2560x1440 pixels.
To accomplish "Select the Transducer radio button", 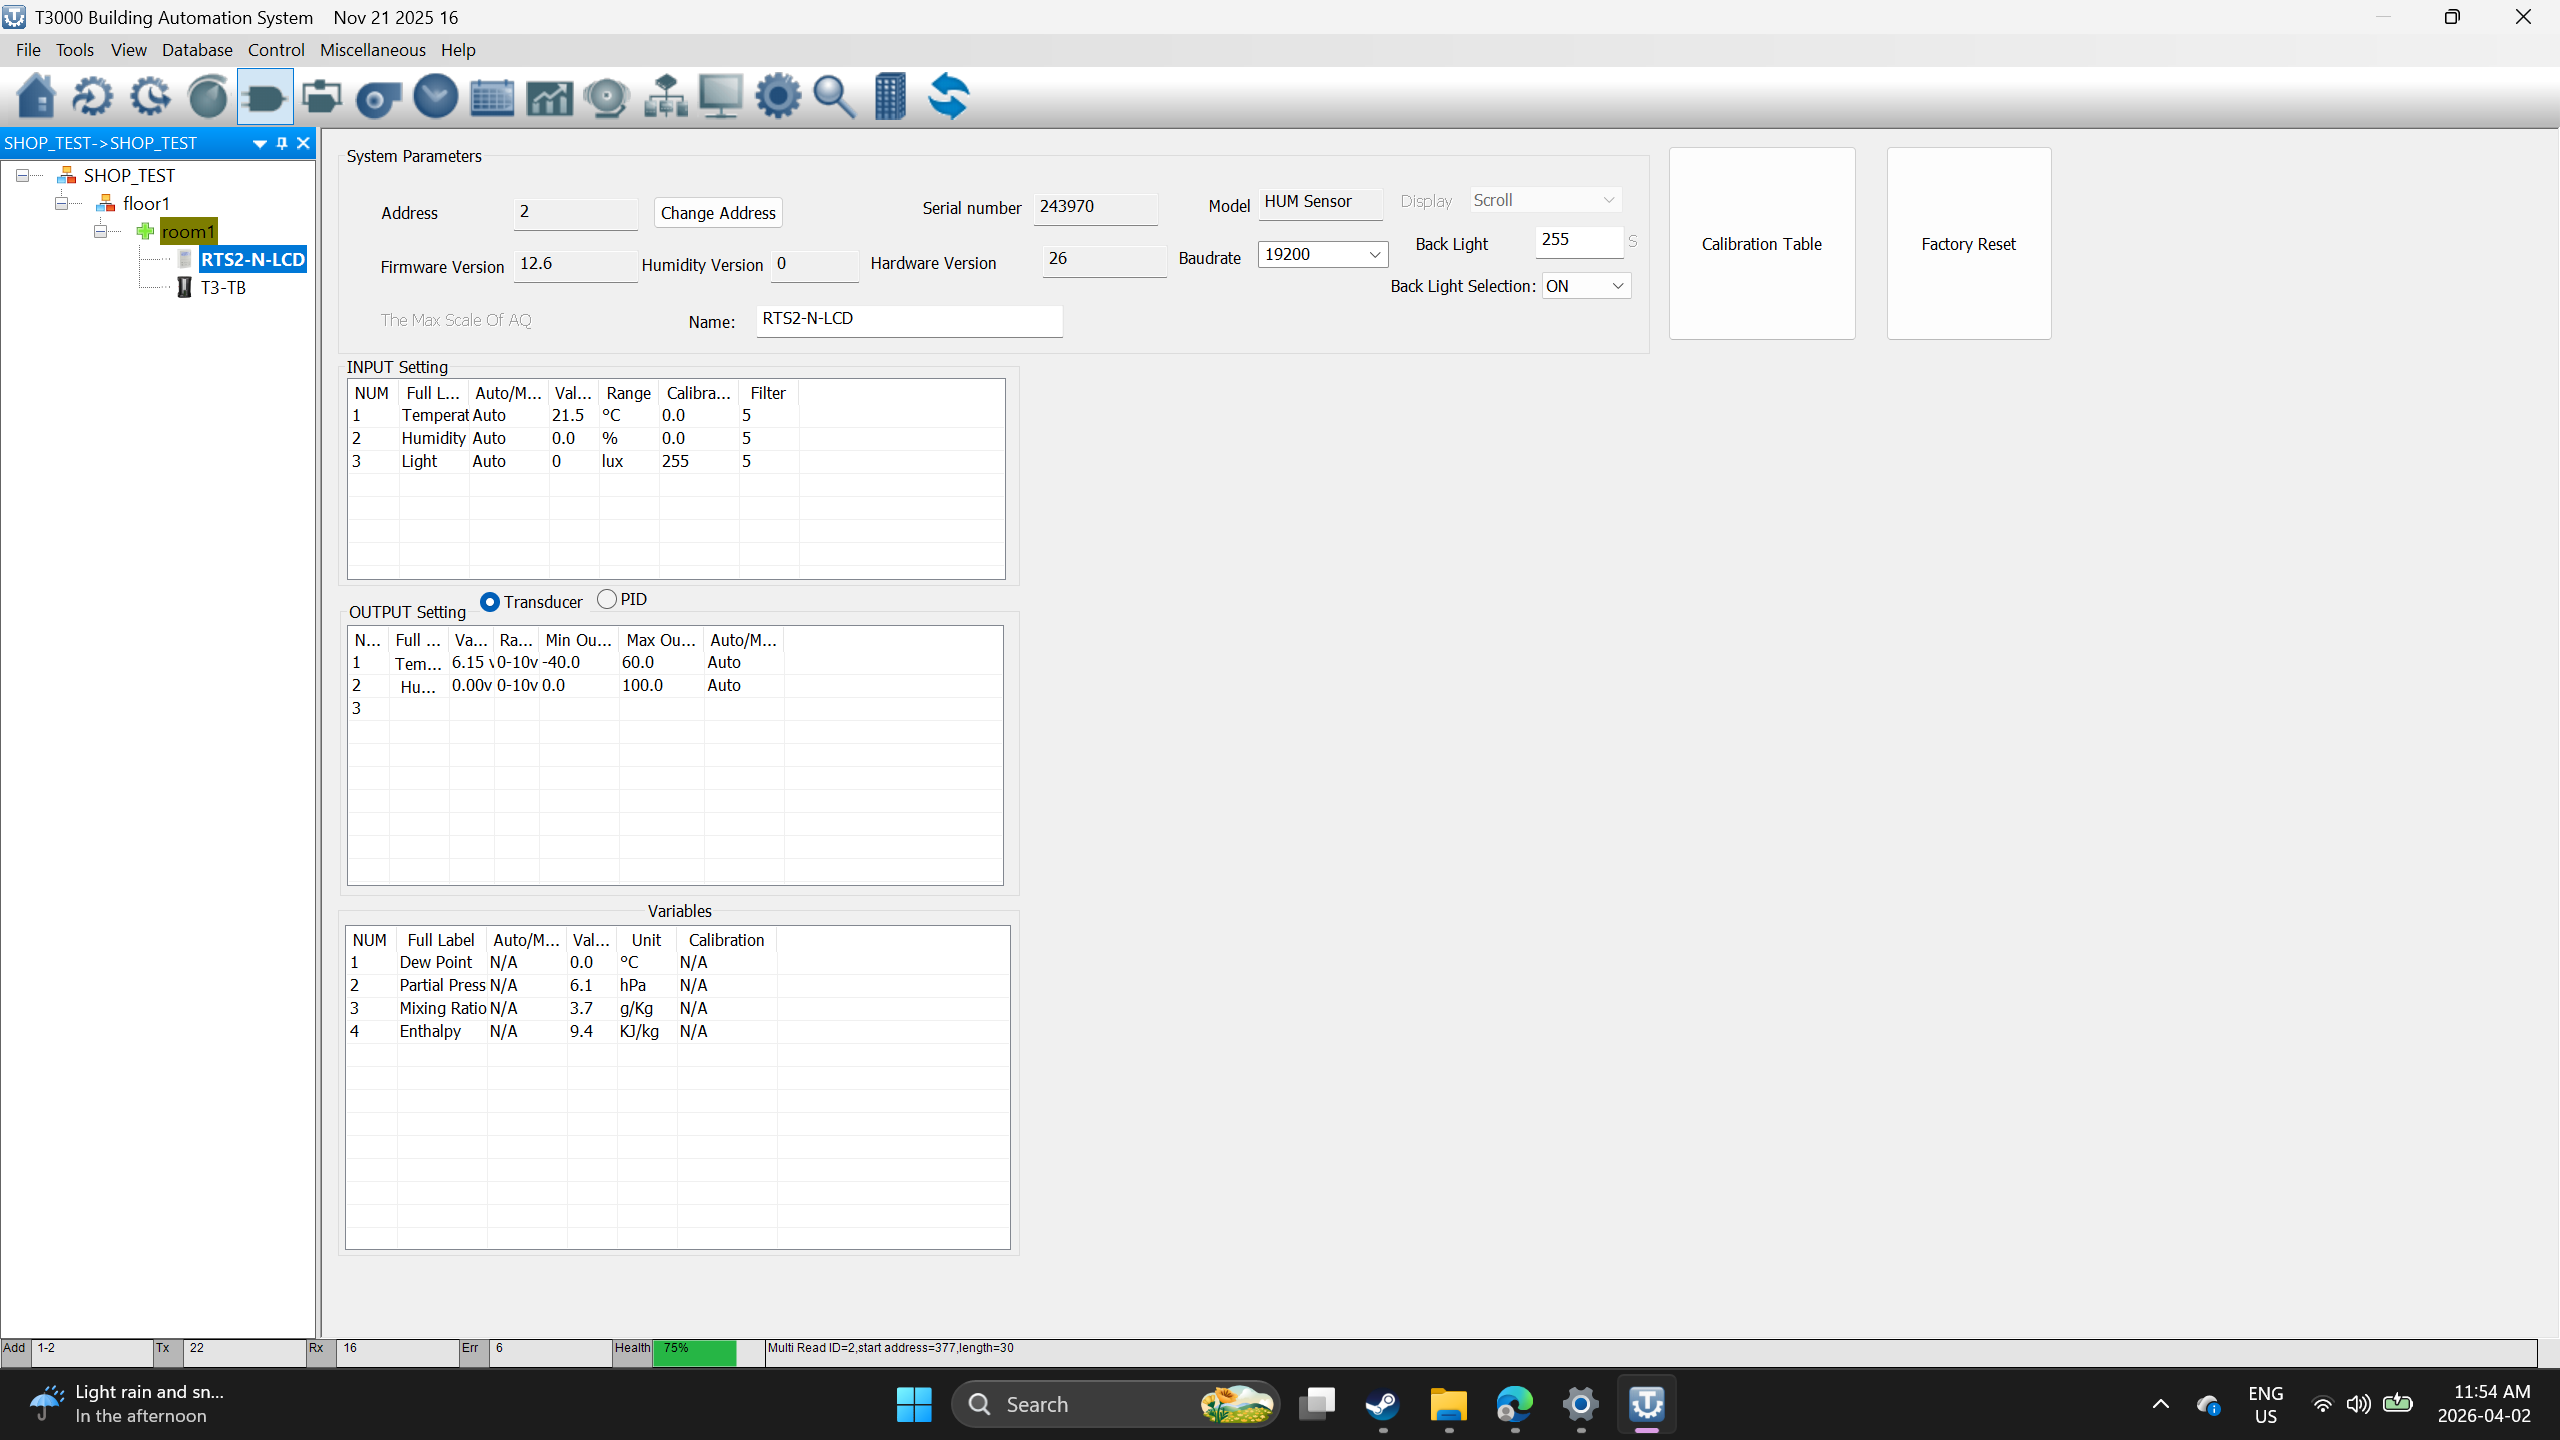I will pyautogui.click(x=490, y=602).
